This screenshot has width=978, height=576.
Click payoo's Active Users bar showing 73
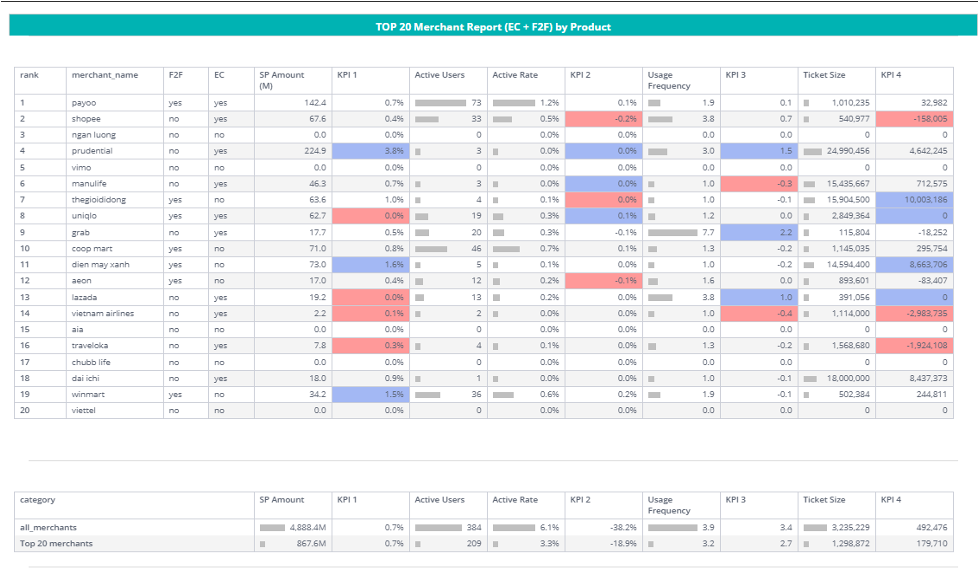click(440, 103)
